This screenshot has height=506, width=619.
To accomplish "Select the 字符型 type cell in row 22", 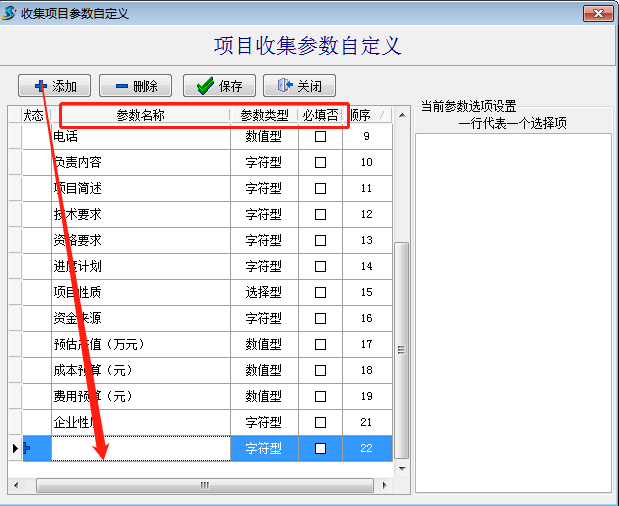I will (x=264, y=448).
